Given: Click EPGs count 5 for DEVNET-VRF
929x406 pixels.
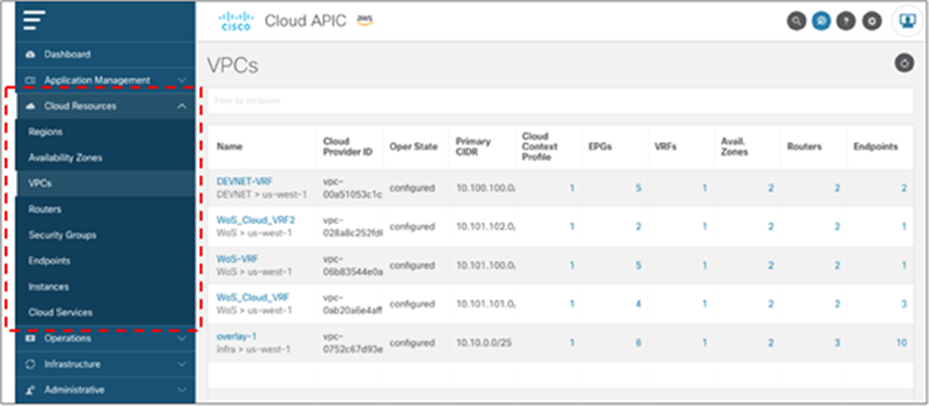Looking at the screenshot, I should coord(638,188).
